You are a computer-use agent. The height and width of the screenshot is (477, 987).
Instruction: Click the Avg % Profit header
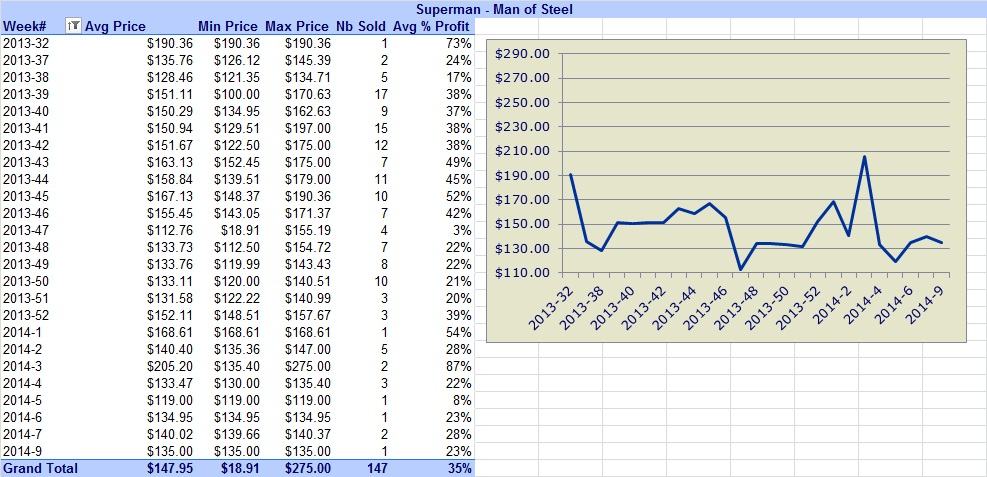432,26
